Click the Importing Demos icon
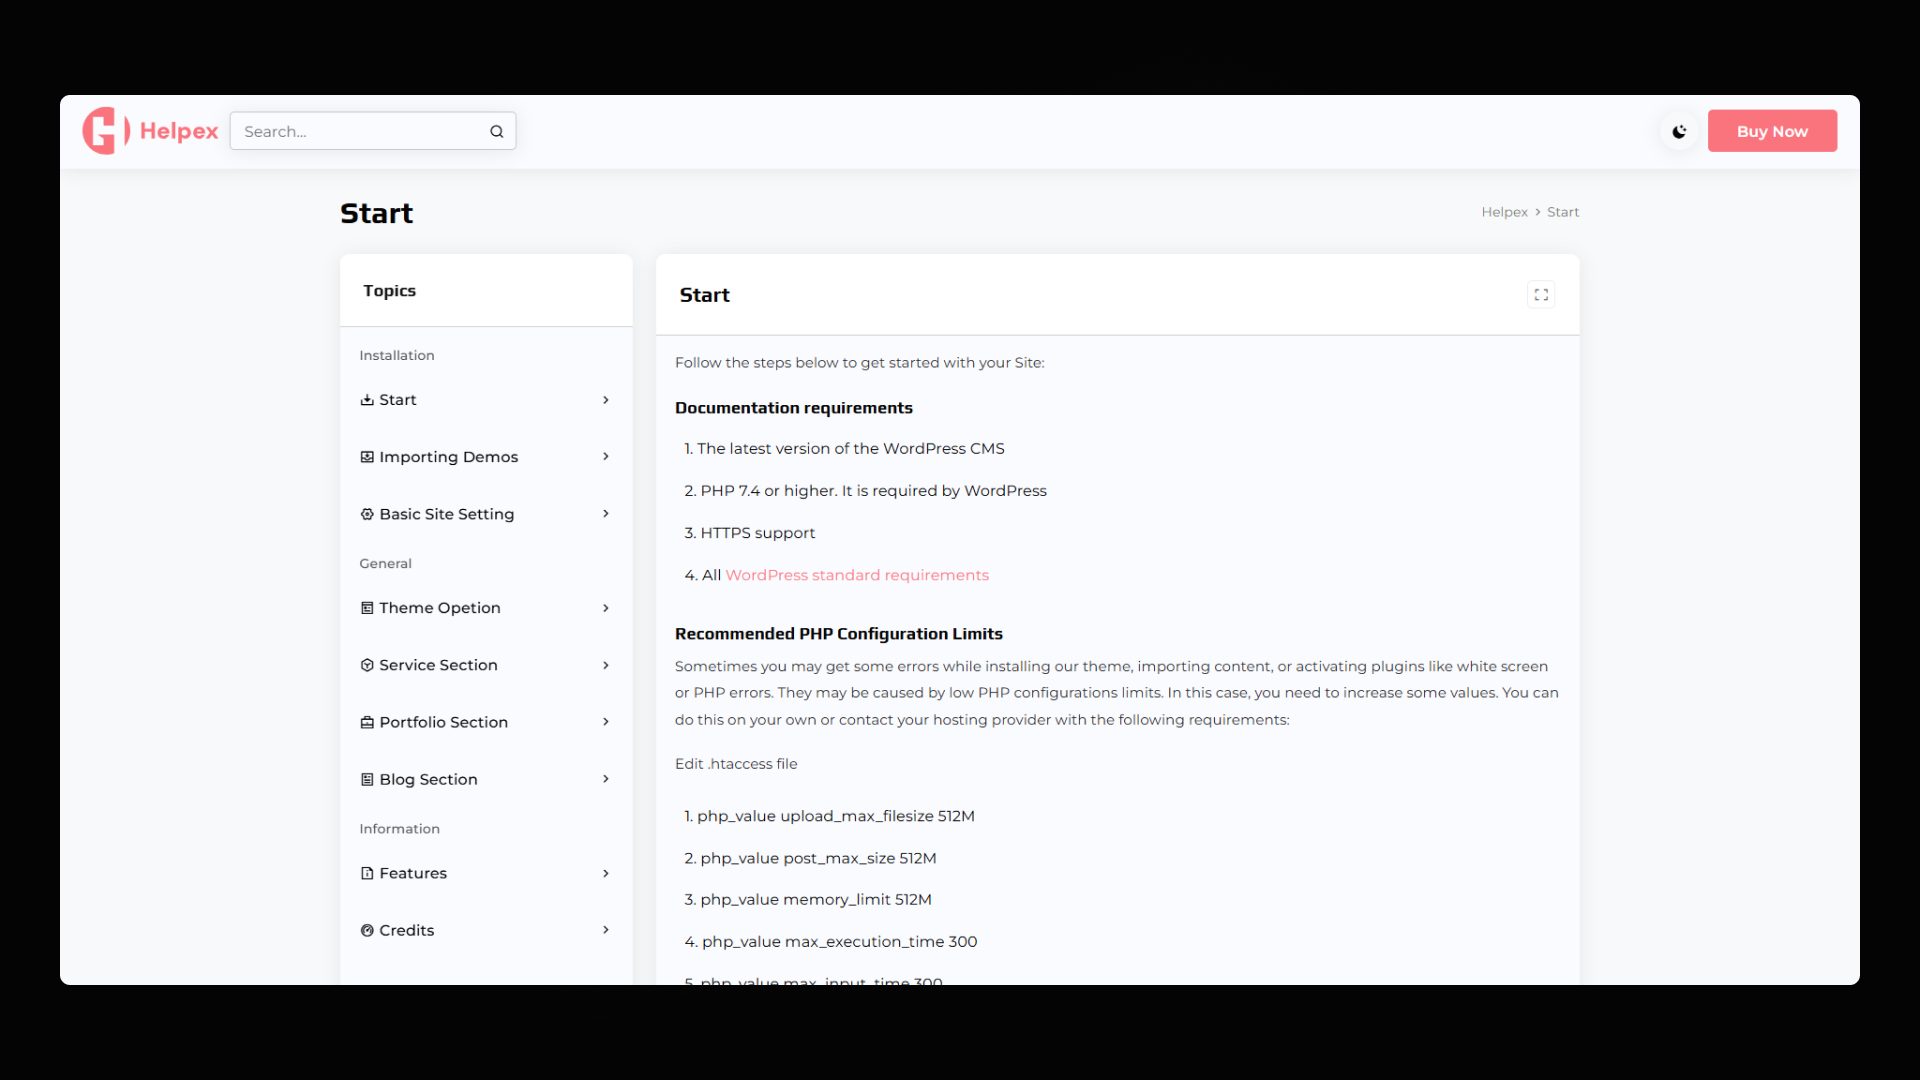1920x1080 pixels. click(367, 457)
